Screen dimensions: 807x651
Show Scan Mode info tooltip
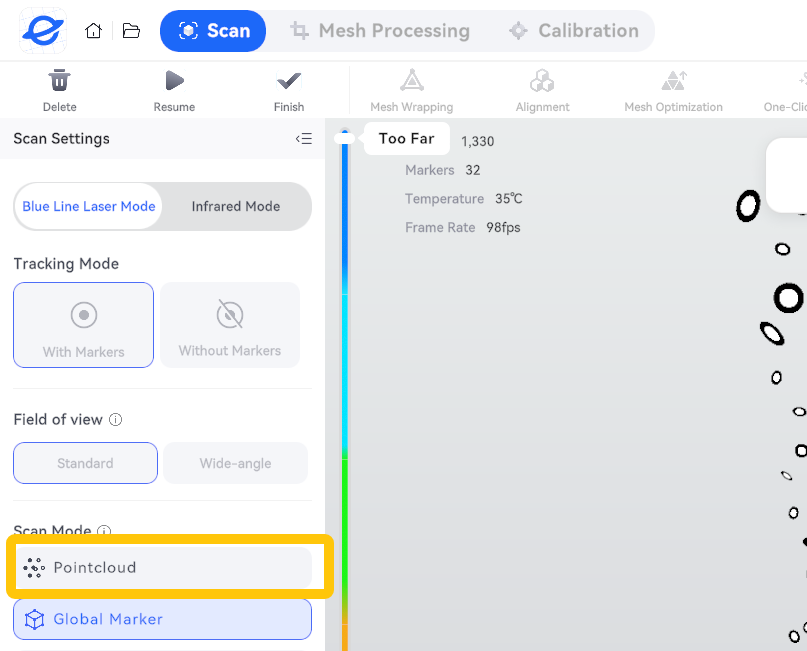coord(104,531)
